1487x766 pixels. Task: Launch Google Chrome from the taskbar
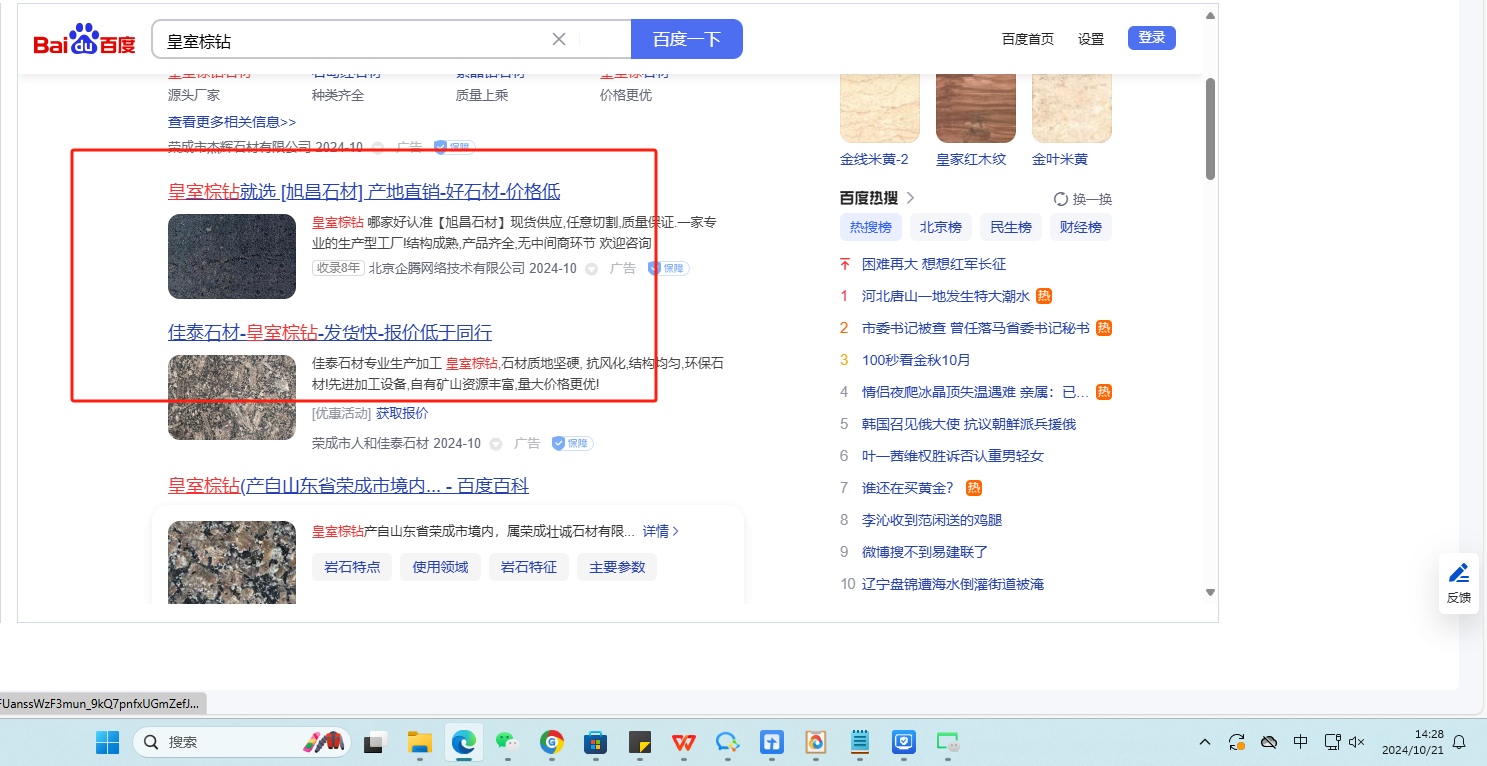[552, 742]
